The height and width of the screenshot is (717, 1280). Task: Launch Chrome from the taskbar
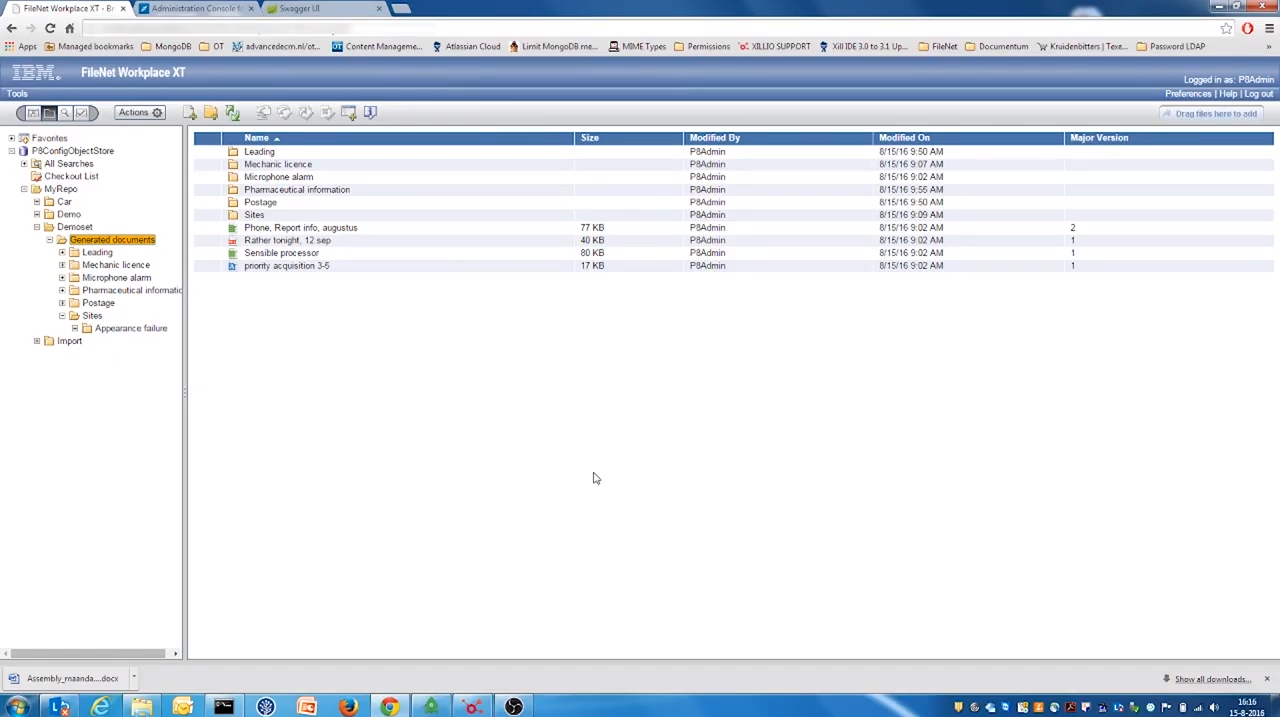(x=389, y=708)
